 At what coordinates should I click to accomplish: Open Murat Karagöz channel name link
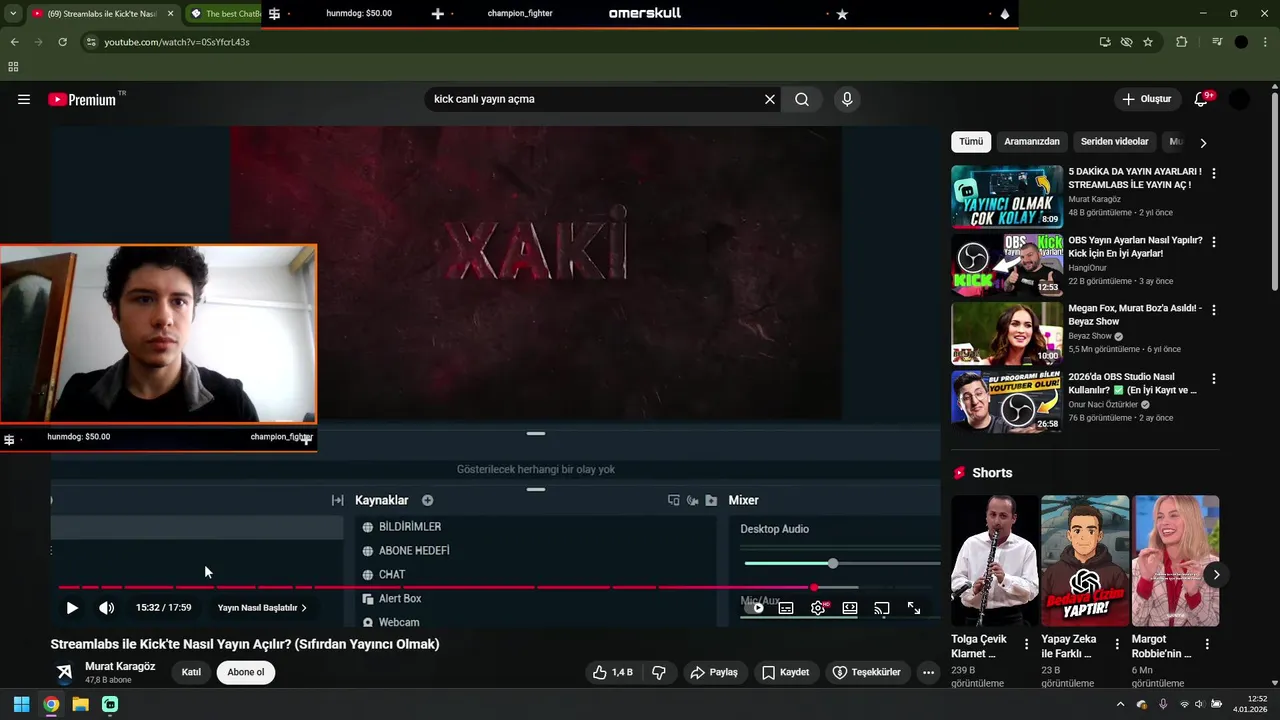tap(120, 666)
